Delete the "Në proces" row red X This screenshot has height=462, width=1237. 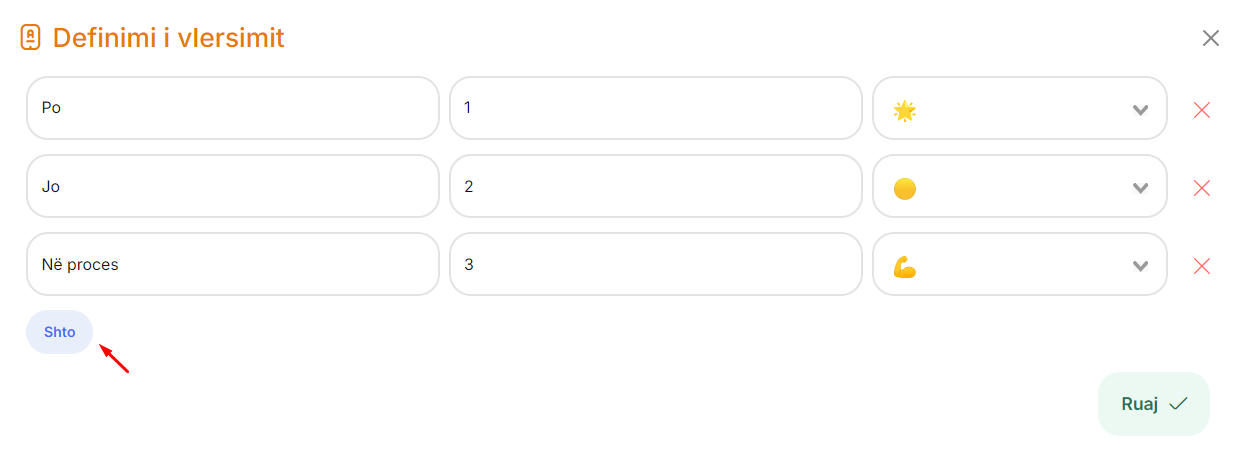pos(1202,266)
